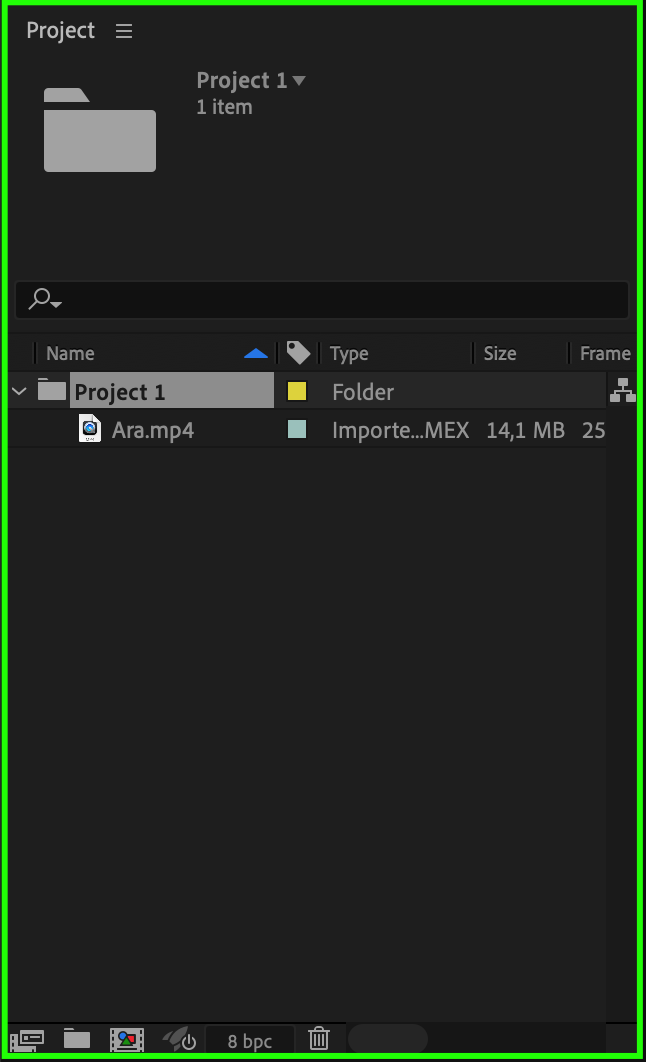Create a new folder with the bottom folder icon

coord(77,1038)
